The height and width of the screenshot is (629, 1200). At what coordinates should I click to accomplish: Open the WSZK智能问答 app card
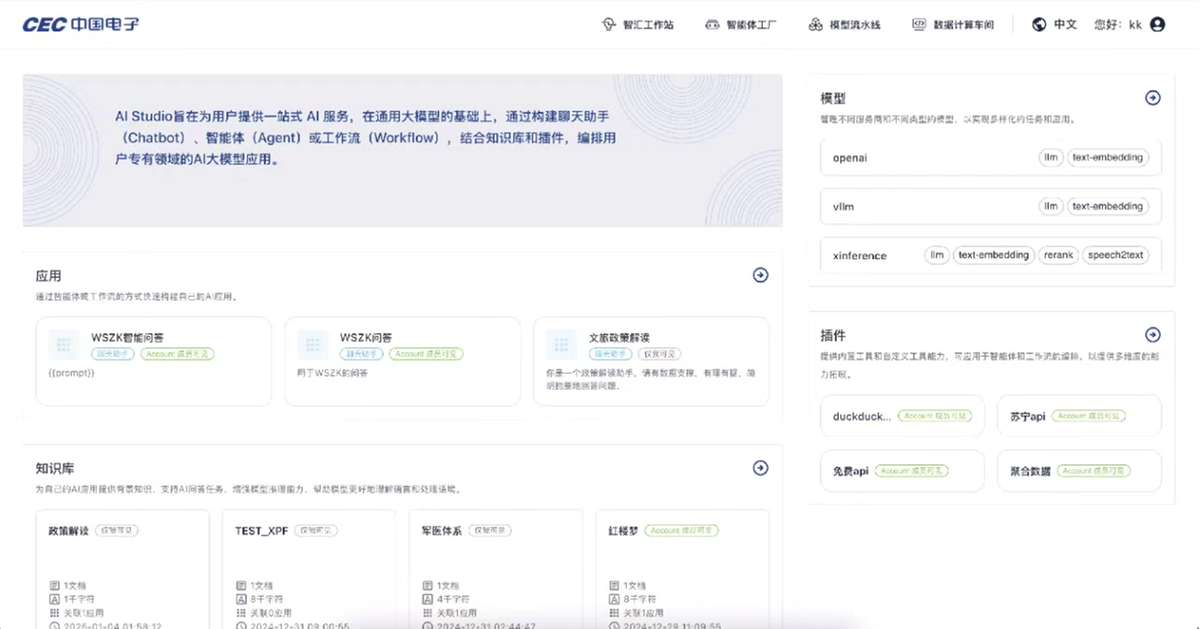(x=153, y=361)
